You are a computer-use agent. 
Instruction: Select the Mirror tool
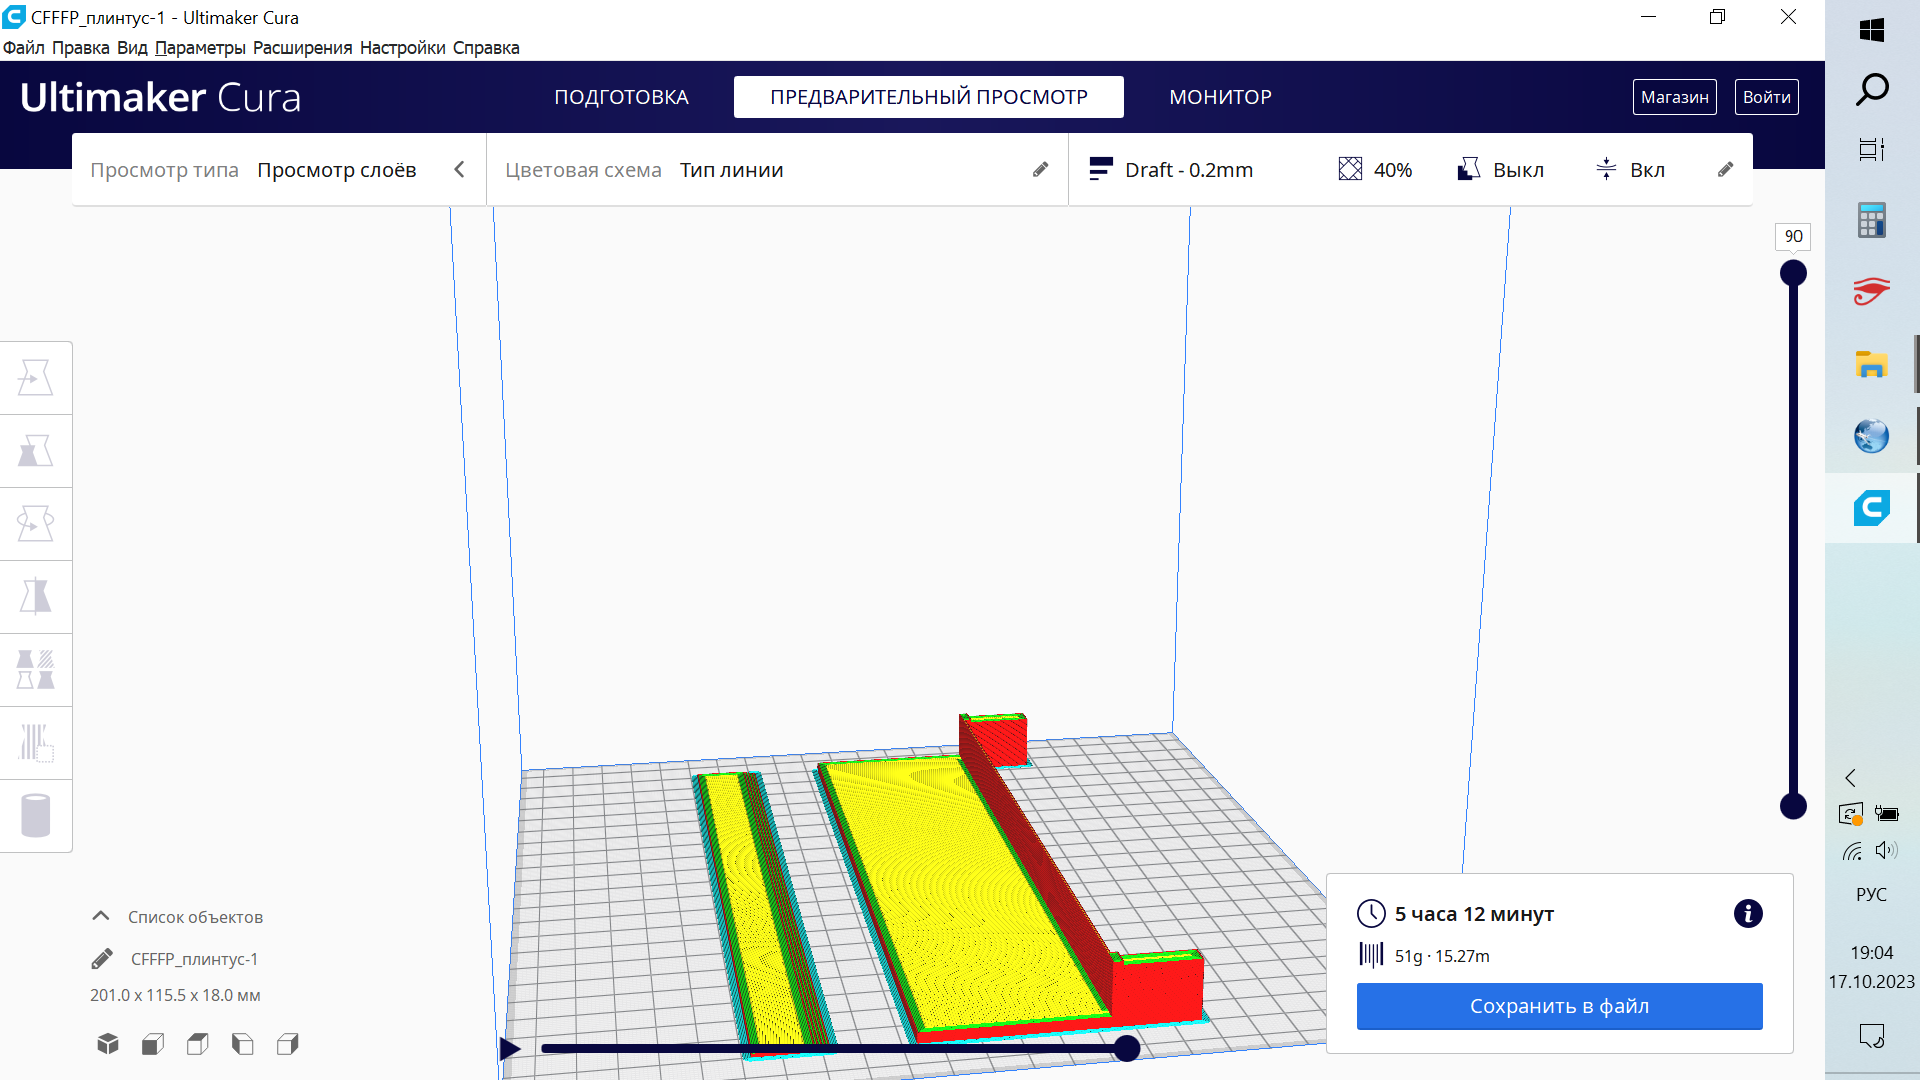click(x=36, y=597)
